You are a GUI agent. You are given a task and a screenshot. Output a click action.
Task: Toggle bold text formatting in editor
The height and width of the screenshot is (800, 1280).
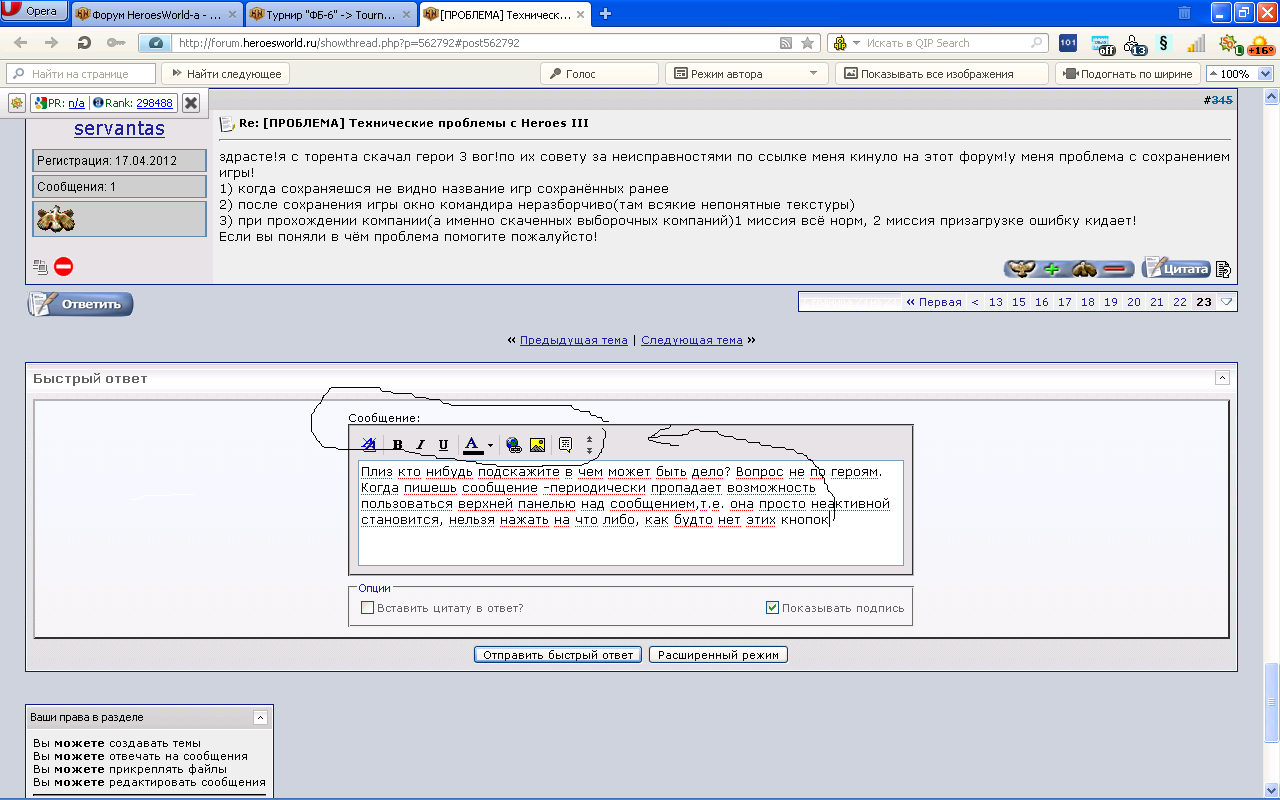pos(397,445)
